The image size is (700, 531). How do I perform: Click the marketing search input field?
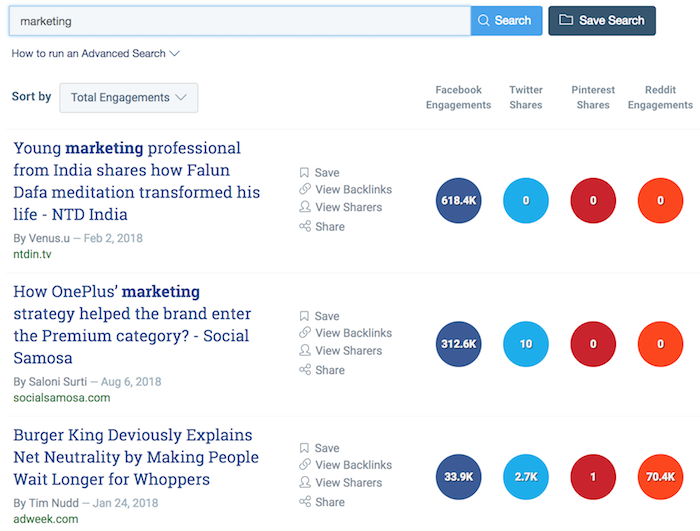coord(240,21)
